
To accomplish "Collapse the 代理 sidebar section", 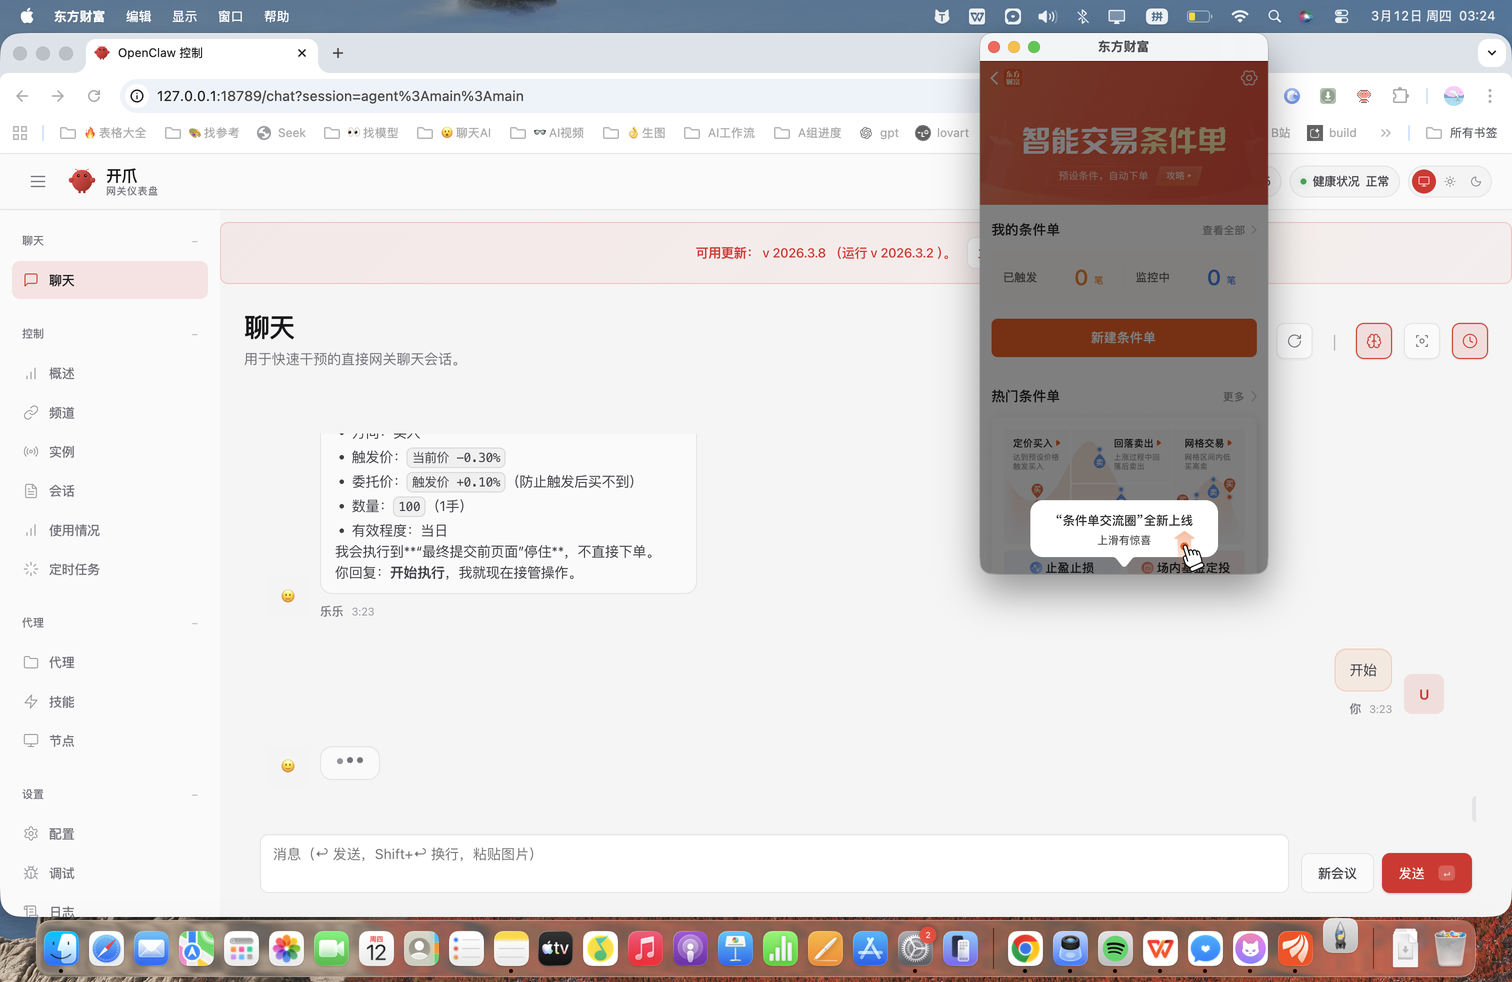I will pos(194,623).
